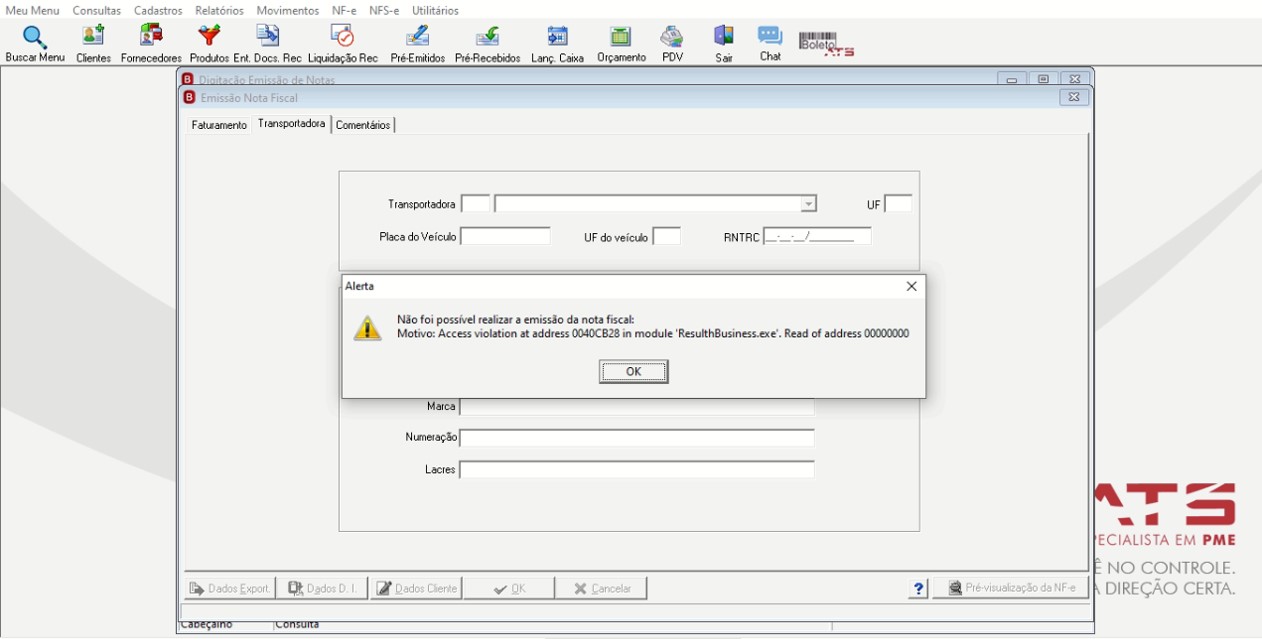Open Fornecedores toolbar icon
Viewport: 1262px width, 639px height.
coord(151,45)
